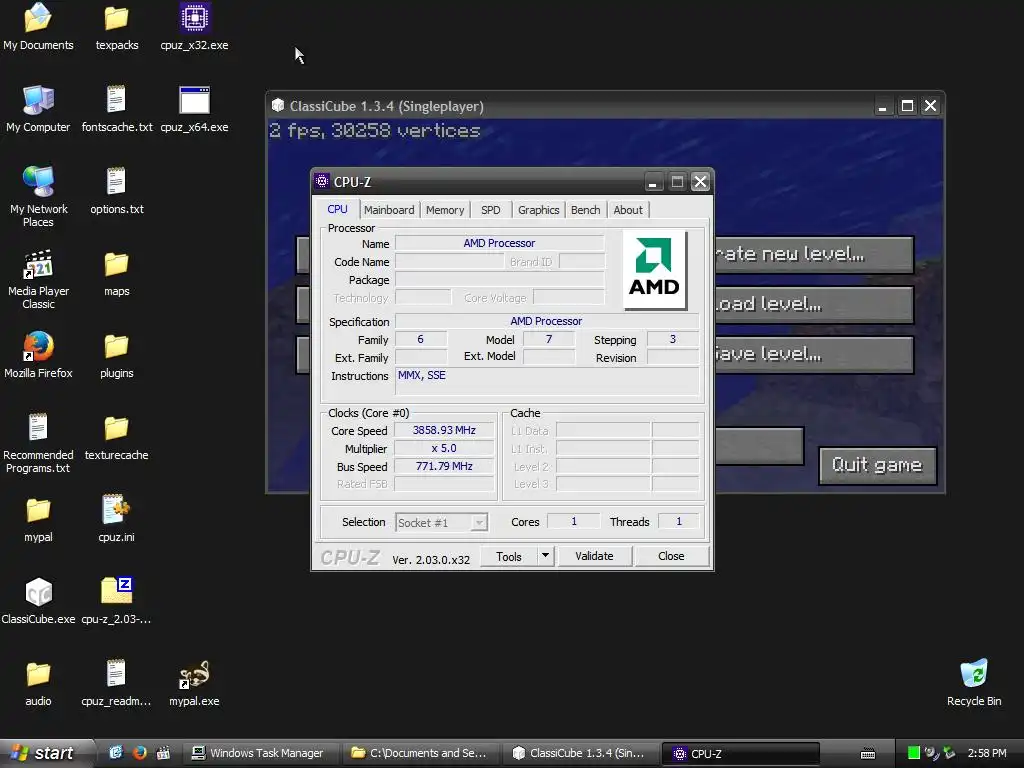Screen dimensions: 1024x768
Task: Click the ClassiCube window title icon
Action: [278, 105]
